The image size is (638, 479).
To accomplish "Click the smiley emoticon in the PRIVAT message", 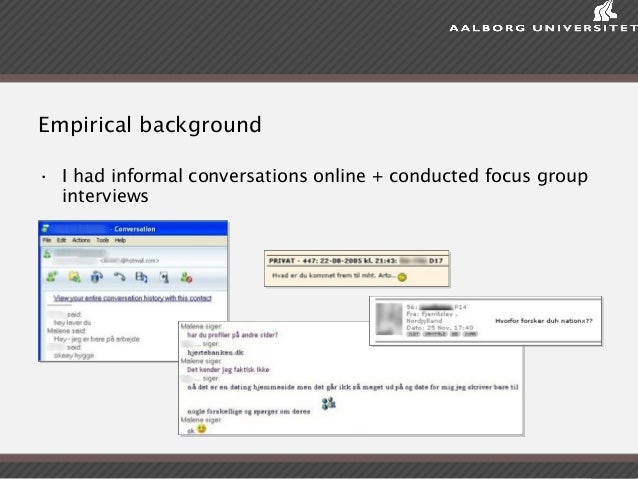I will click(x=402, y=277).
